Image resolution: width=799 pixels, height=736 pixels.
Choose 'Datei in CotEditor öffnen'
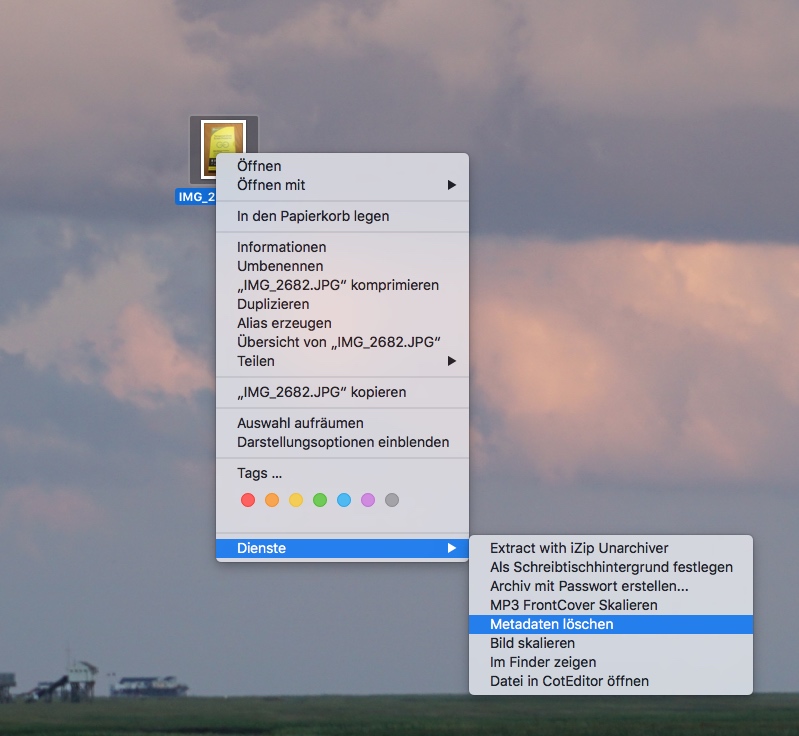(x=569, y=681)
